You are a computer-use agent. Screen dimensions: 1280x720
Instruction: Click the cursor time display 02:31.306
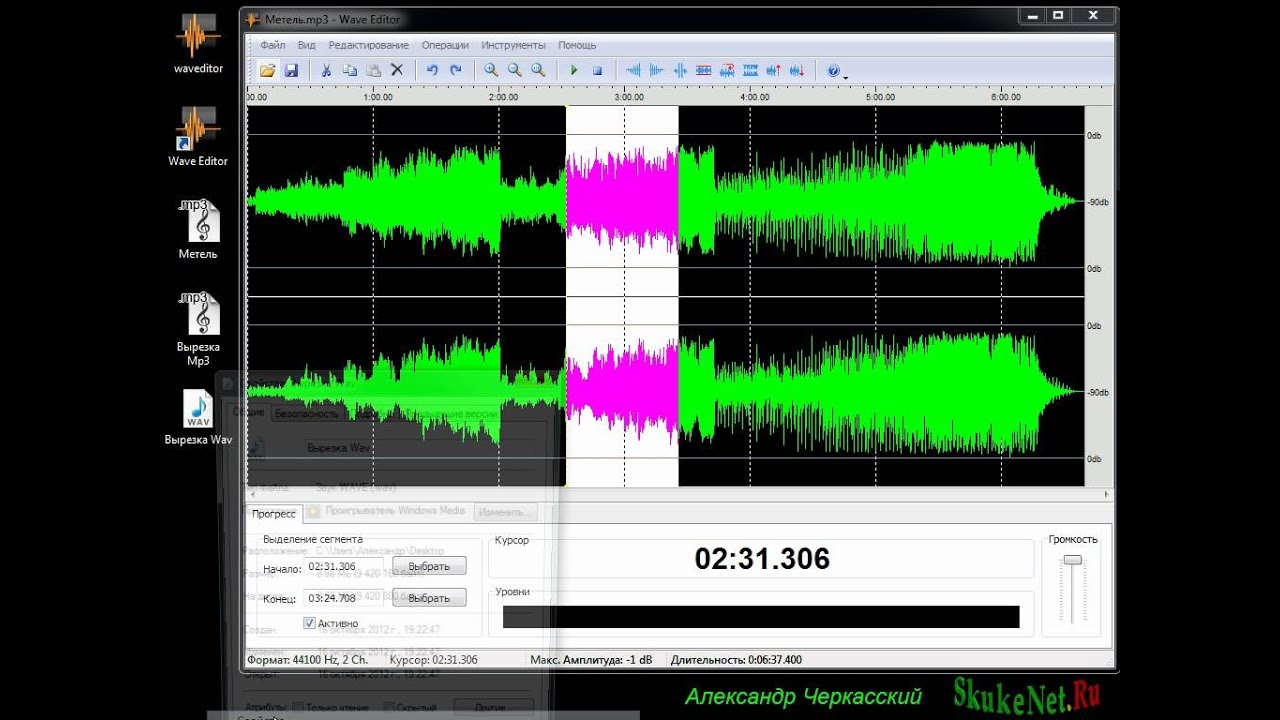point(762,559)
